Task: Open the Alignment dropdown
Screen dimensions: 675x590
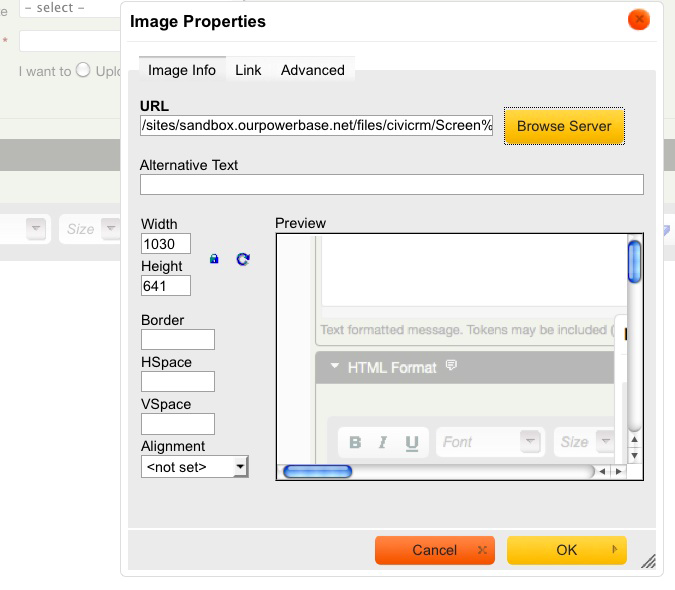Action: [194, 467]
